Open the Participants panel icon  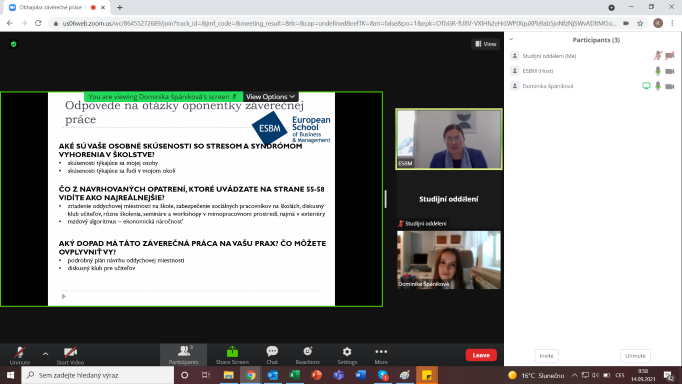click(184, 355)
